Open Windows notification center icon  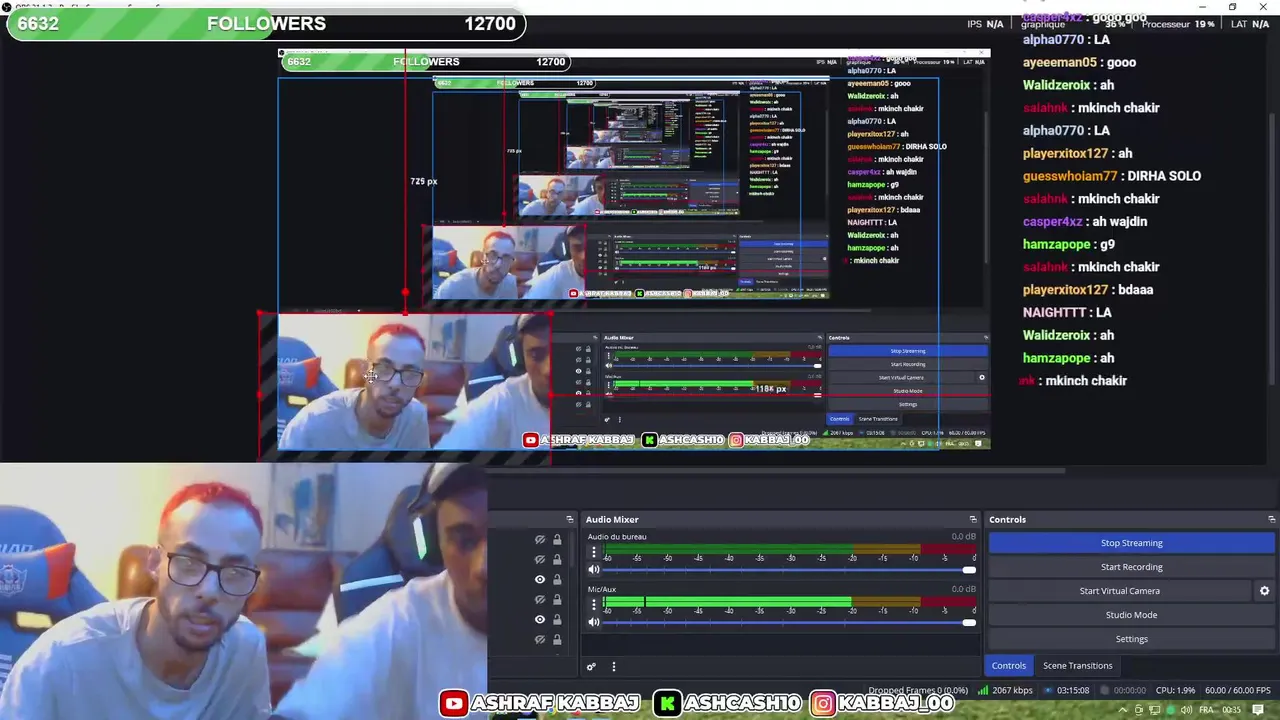click(1258, 710)
